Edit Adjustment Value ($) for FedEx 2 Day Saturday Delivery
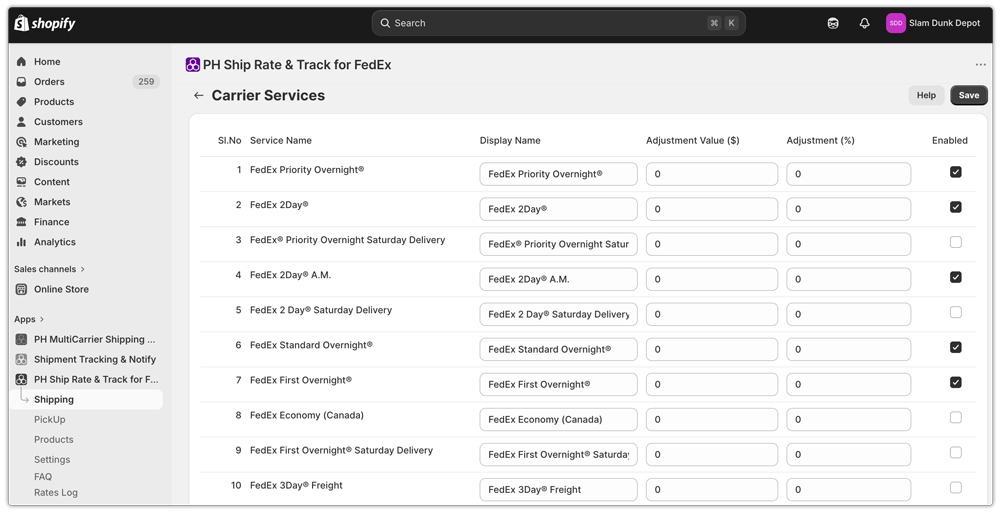1000x512 pixels. (x=712, y=314)
